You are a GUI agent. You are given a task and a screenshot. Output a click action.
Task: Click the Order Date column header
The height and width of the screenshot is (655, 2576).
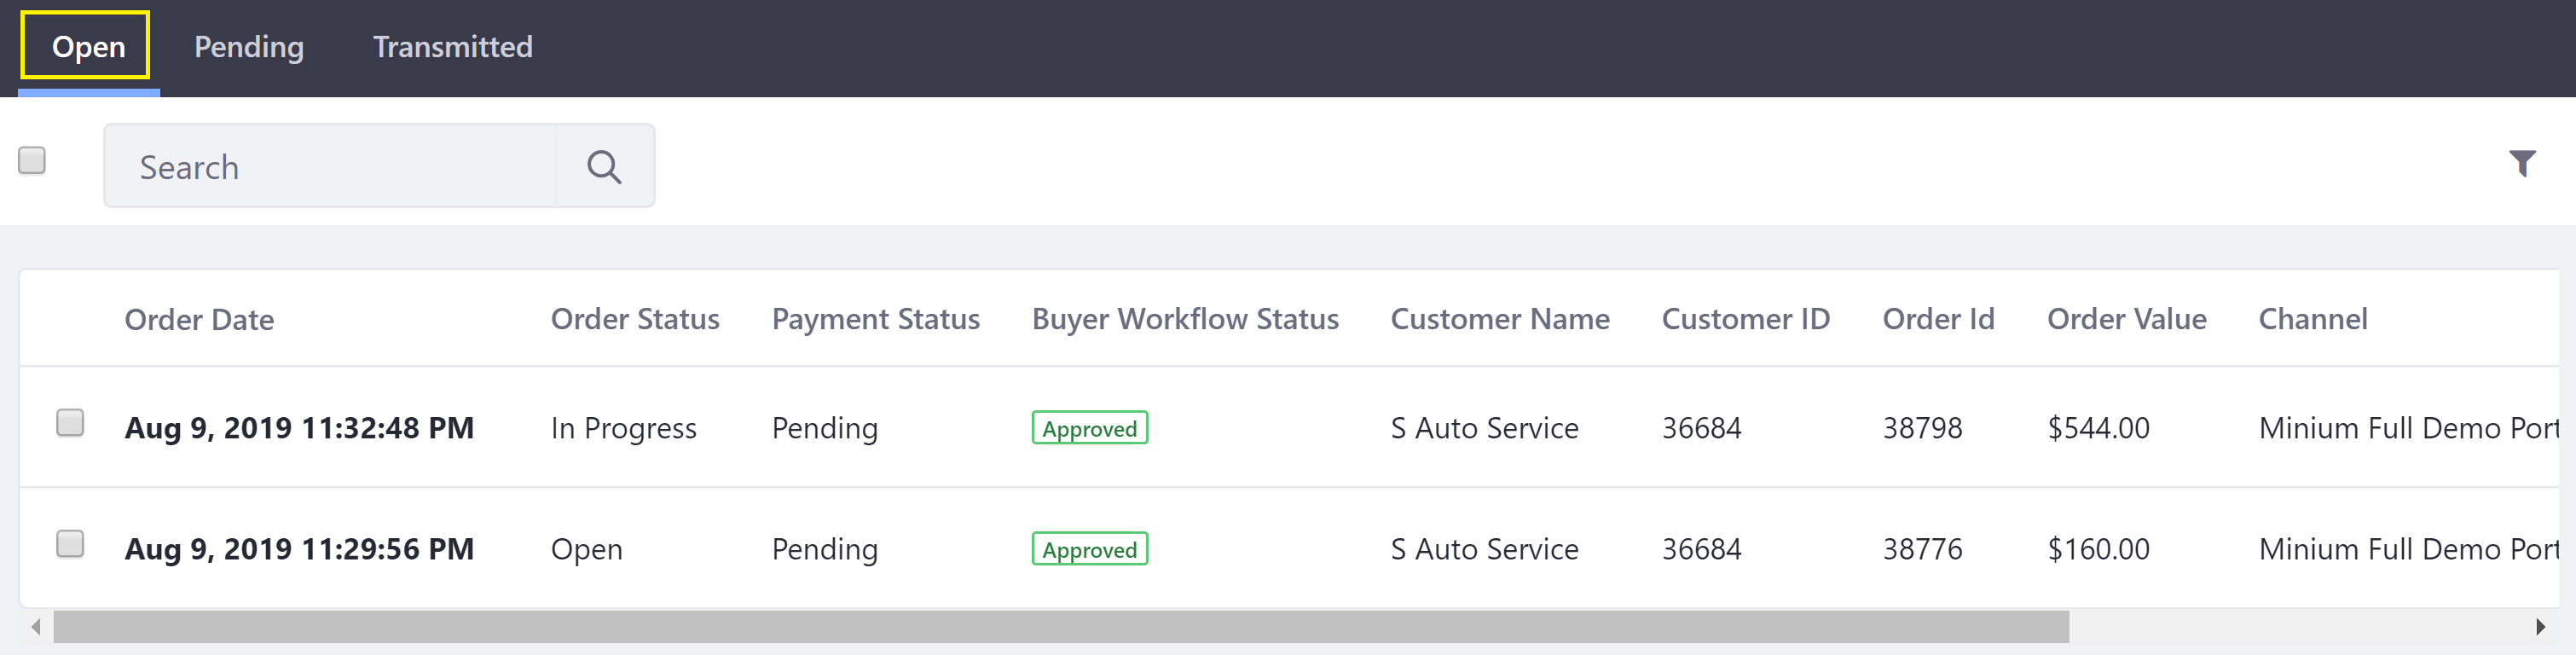pyautogui.click(x=199, y=320)
